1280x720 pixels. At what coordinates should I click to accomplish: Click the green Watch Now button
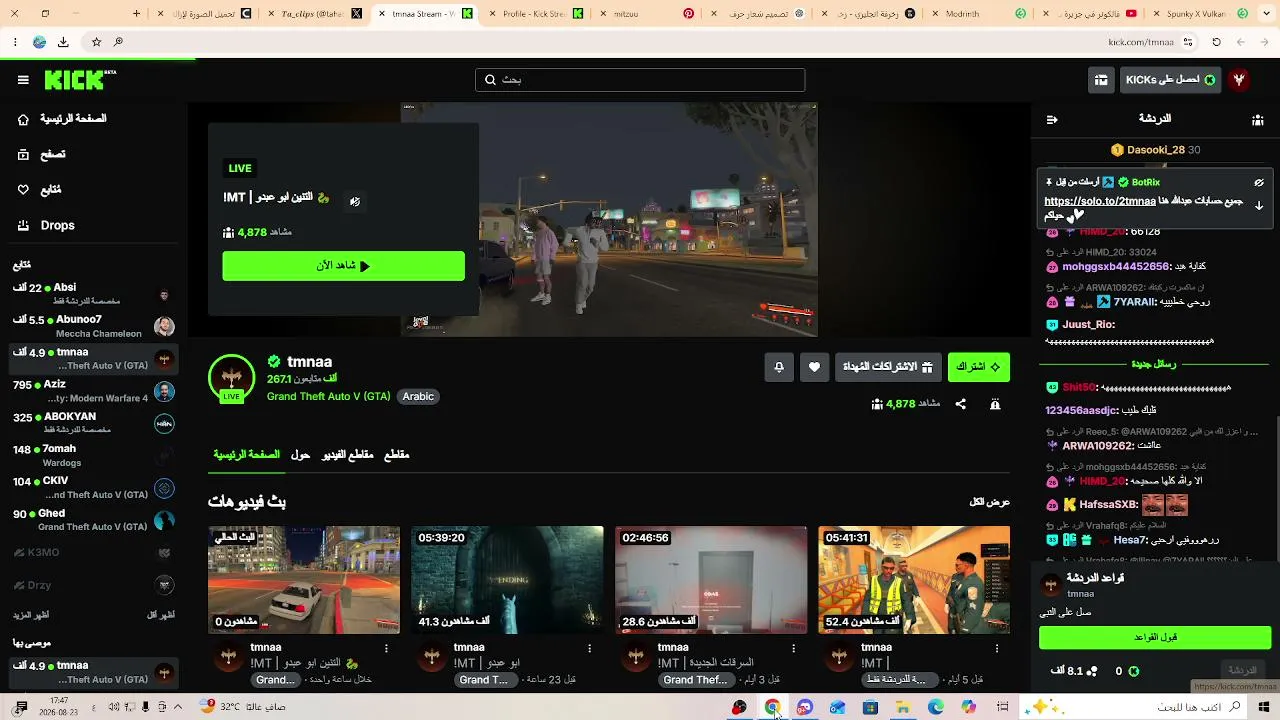tap(343, 266)
